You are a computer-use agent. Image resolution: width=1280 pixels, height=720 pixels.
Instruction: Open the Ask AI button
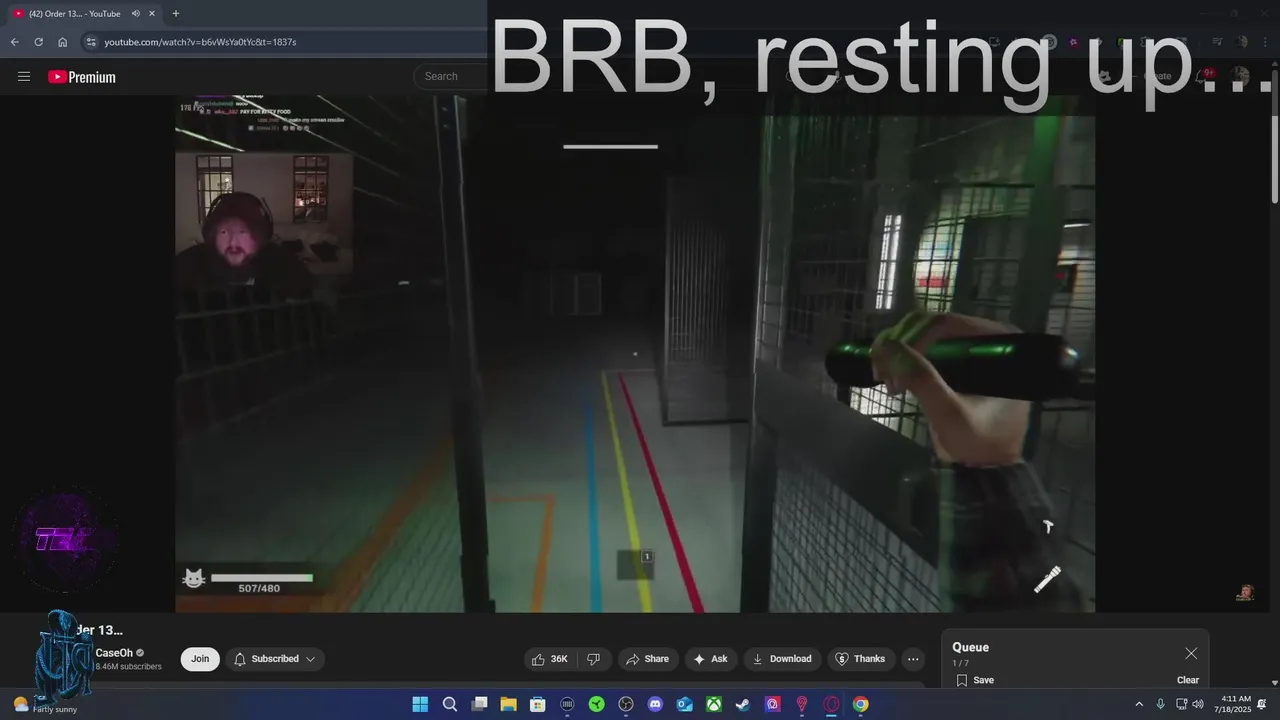pos(710,659)
